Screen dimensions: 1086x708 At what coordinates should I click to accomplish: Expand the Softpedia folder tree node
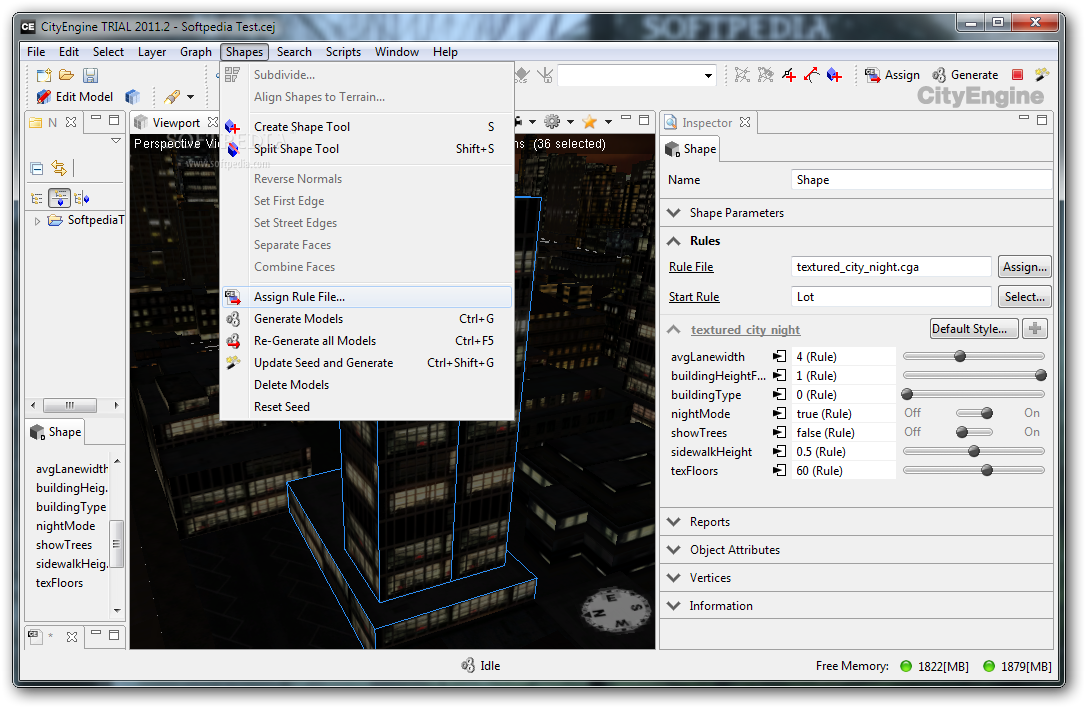37,221
